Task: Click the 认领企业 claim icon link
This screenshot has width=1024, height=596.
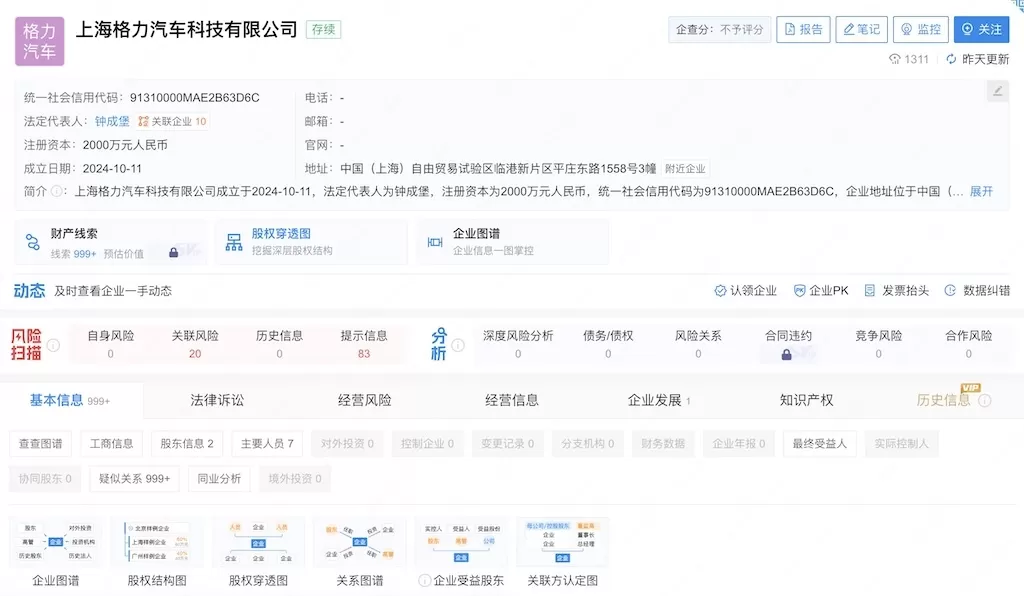Action: [x=745, y=291]
